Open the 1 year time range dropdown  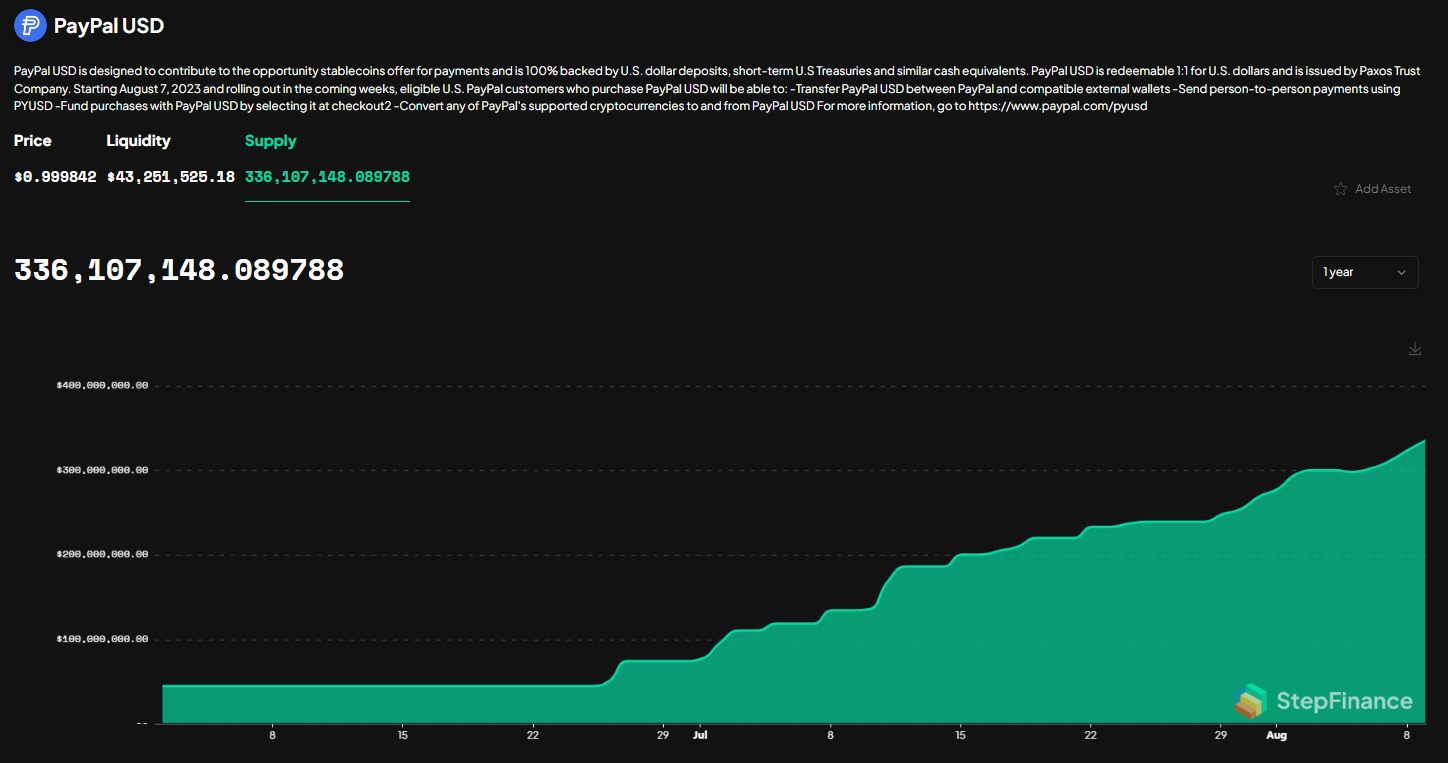click(1365, 271)
